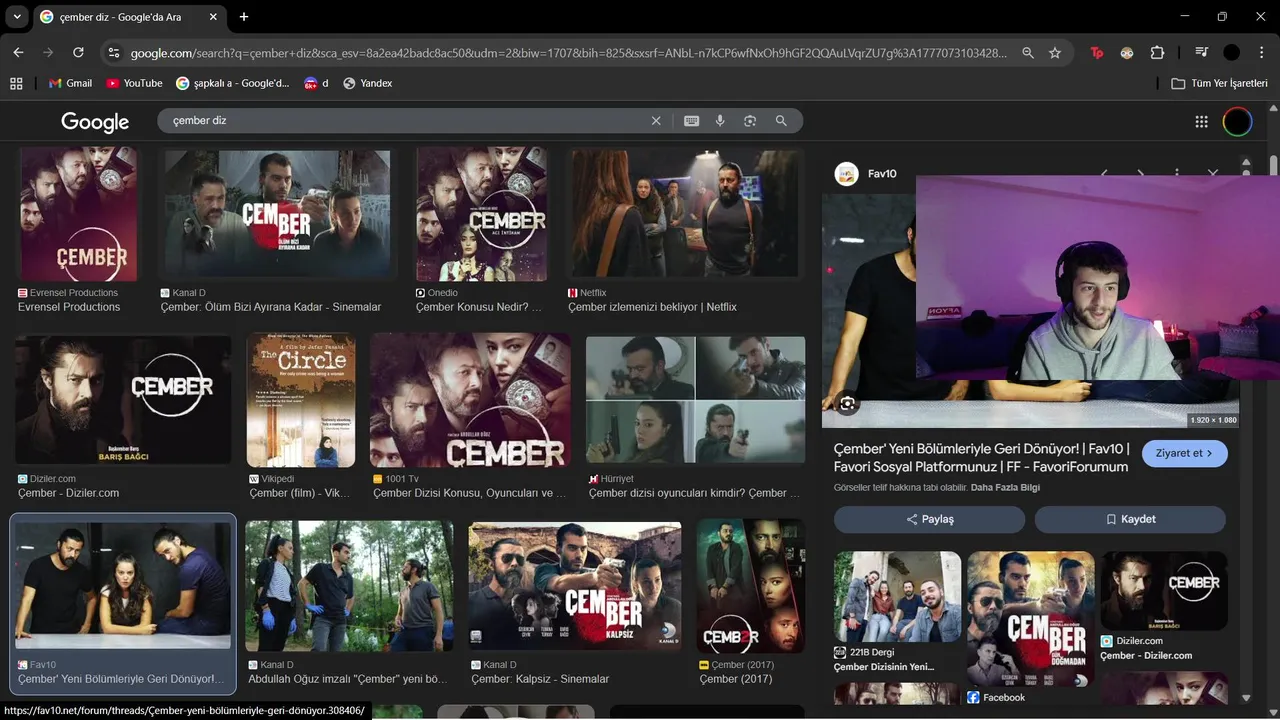Search by image with Lens icon
The width and height of the screenshot is (1280, 720).
pos(750,121)
